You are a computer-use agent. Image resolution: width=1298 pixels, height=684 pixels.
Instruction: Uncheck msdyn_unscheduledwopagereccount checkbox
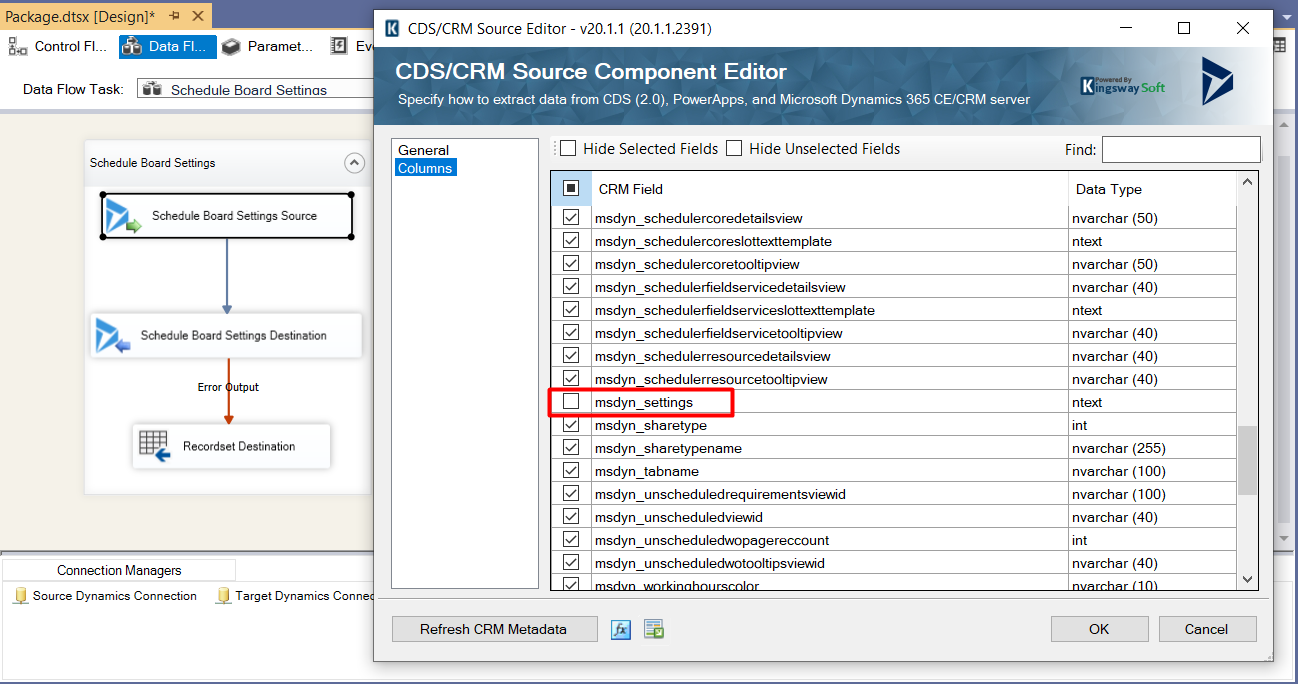(x=571, y=540)
